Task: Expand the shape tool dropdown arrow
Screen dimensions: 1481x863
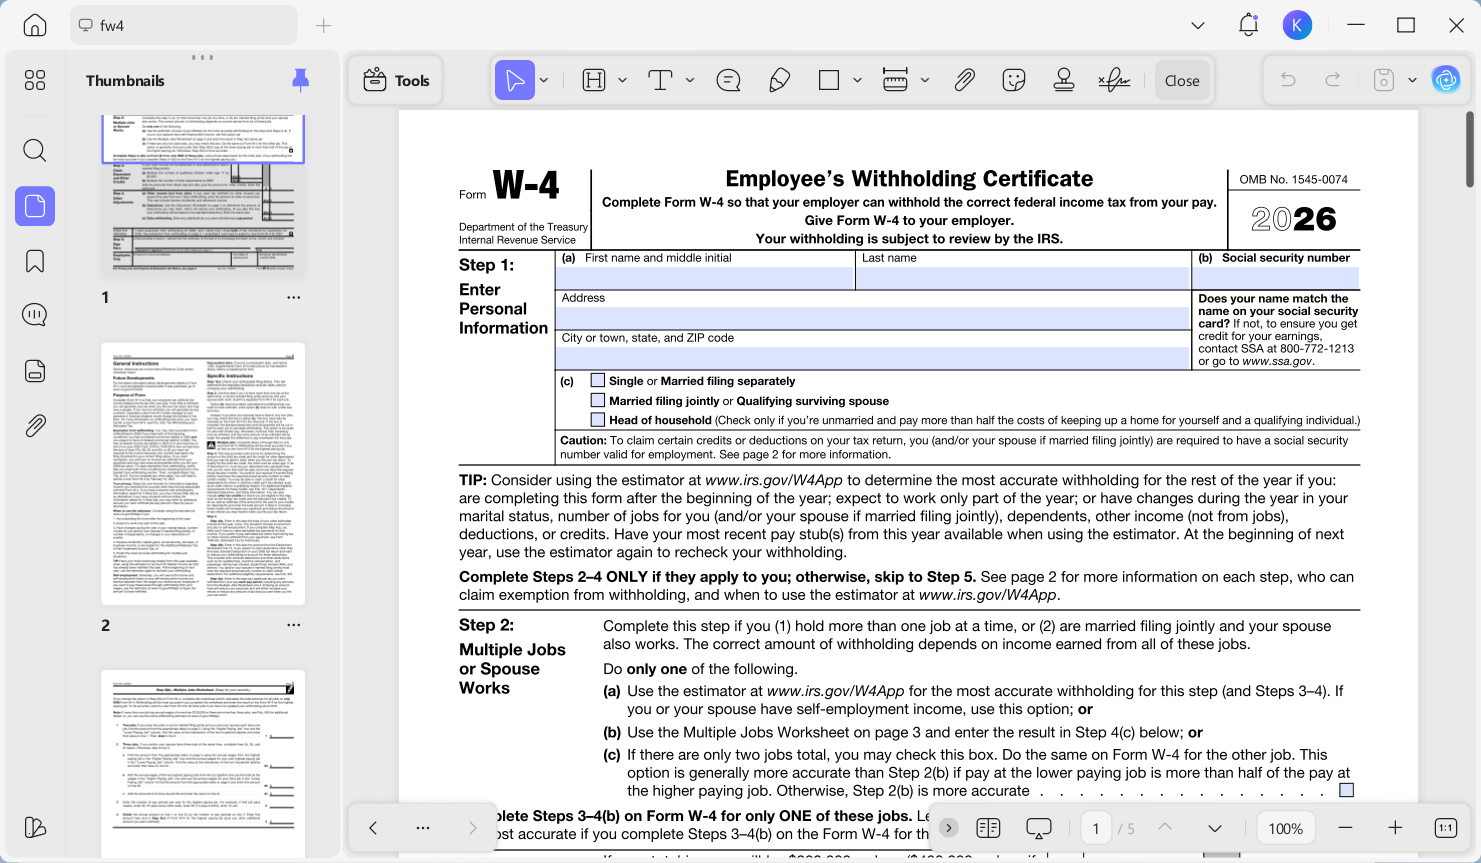Action: click(x=857, y=80)
